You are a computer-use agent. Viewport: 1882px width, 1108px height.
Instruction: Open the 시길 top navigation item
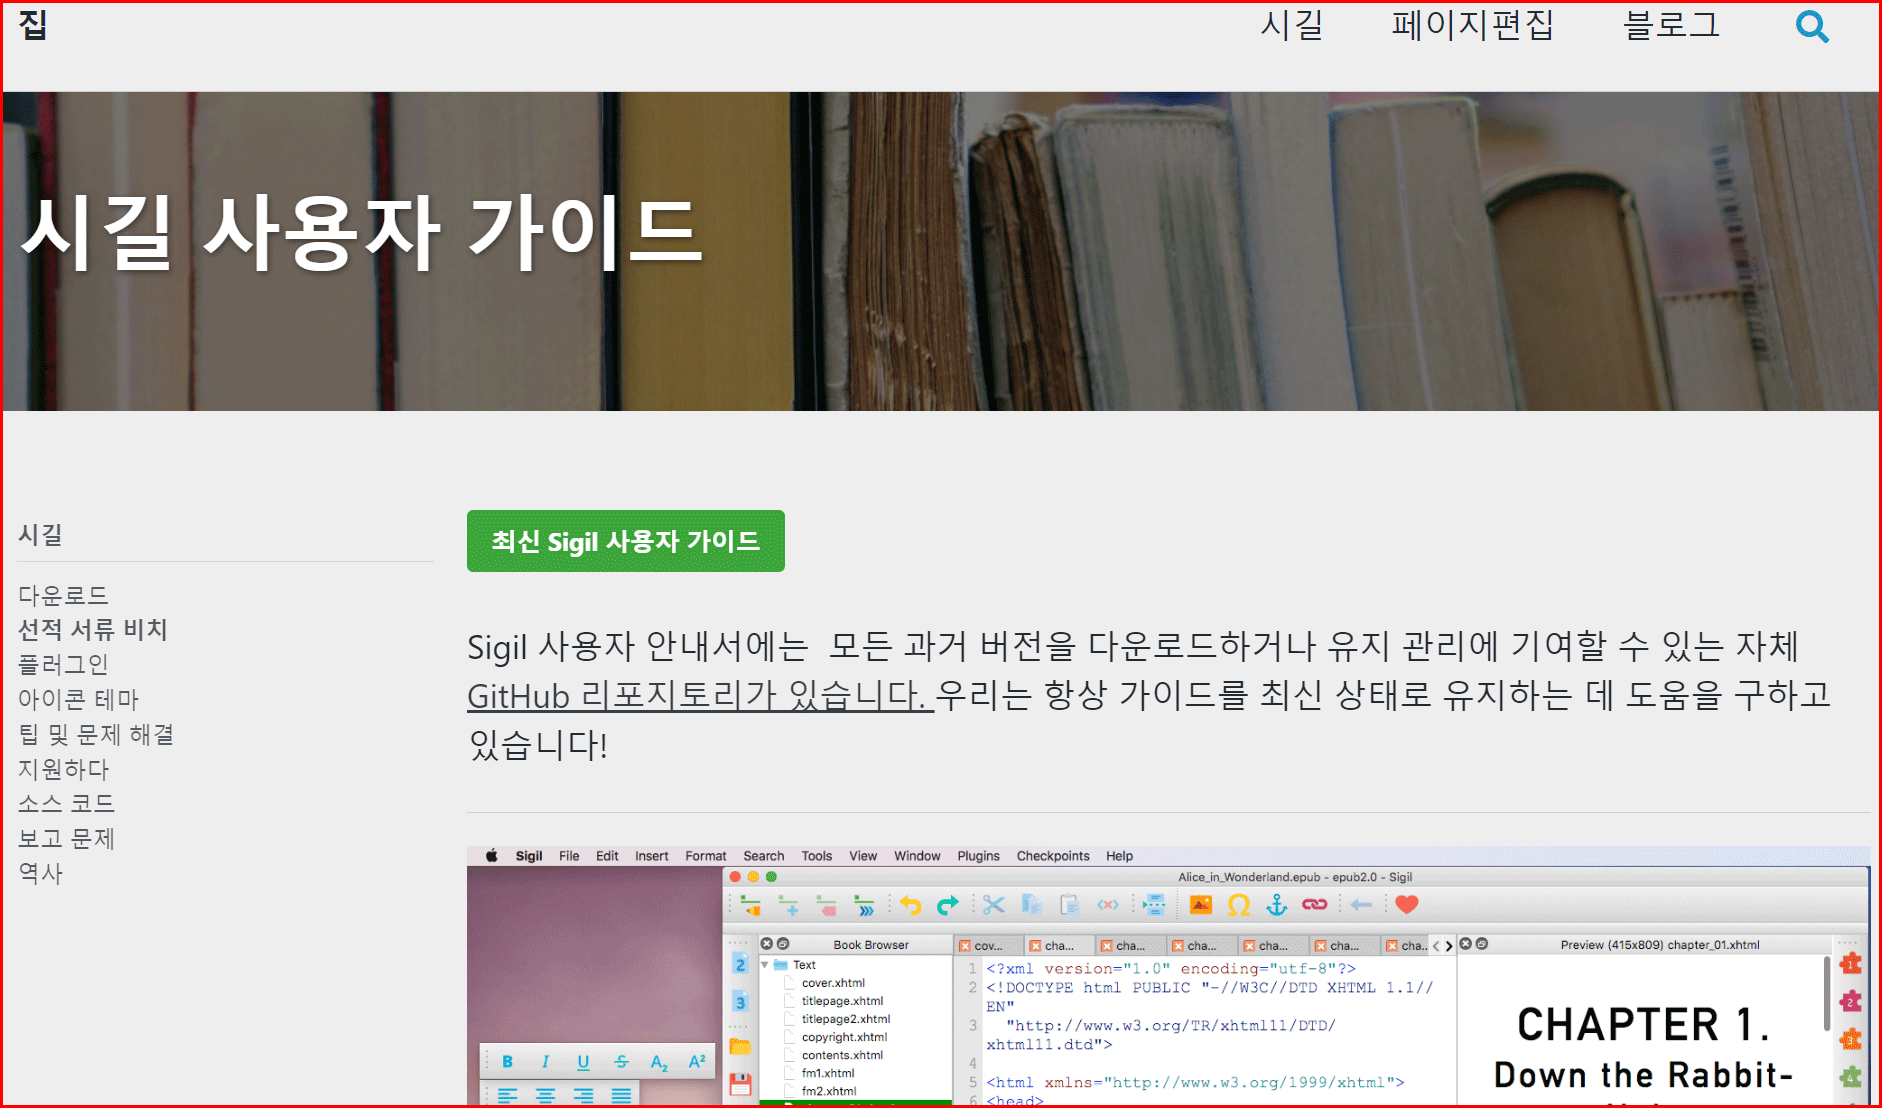pyautogui.click(x=1291, y=24)
